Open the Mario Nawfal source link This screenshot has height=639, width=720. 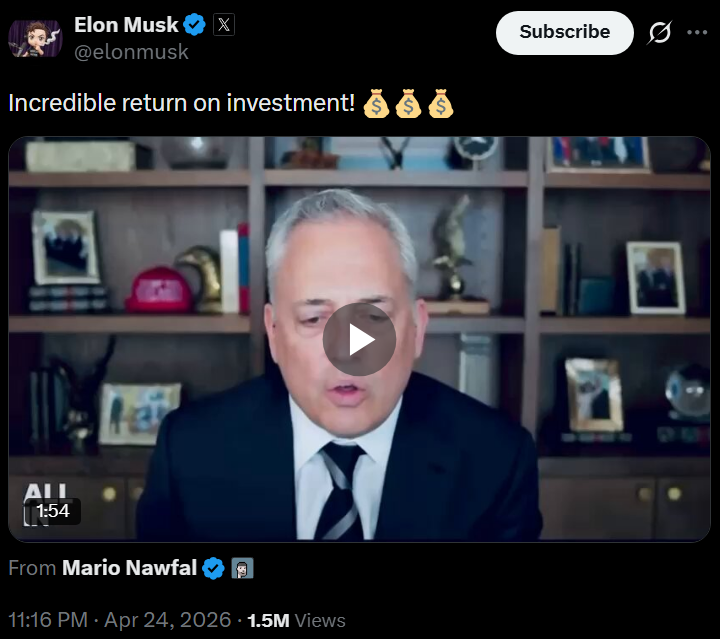129,568
